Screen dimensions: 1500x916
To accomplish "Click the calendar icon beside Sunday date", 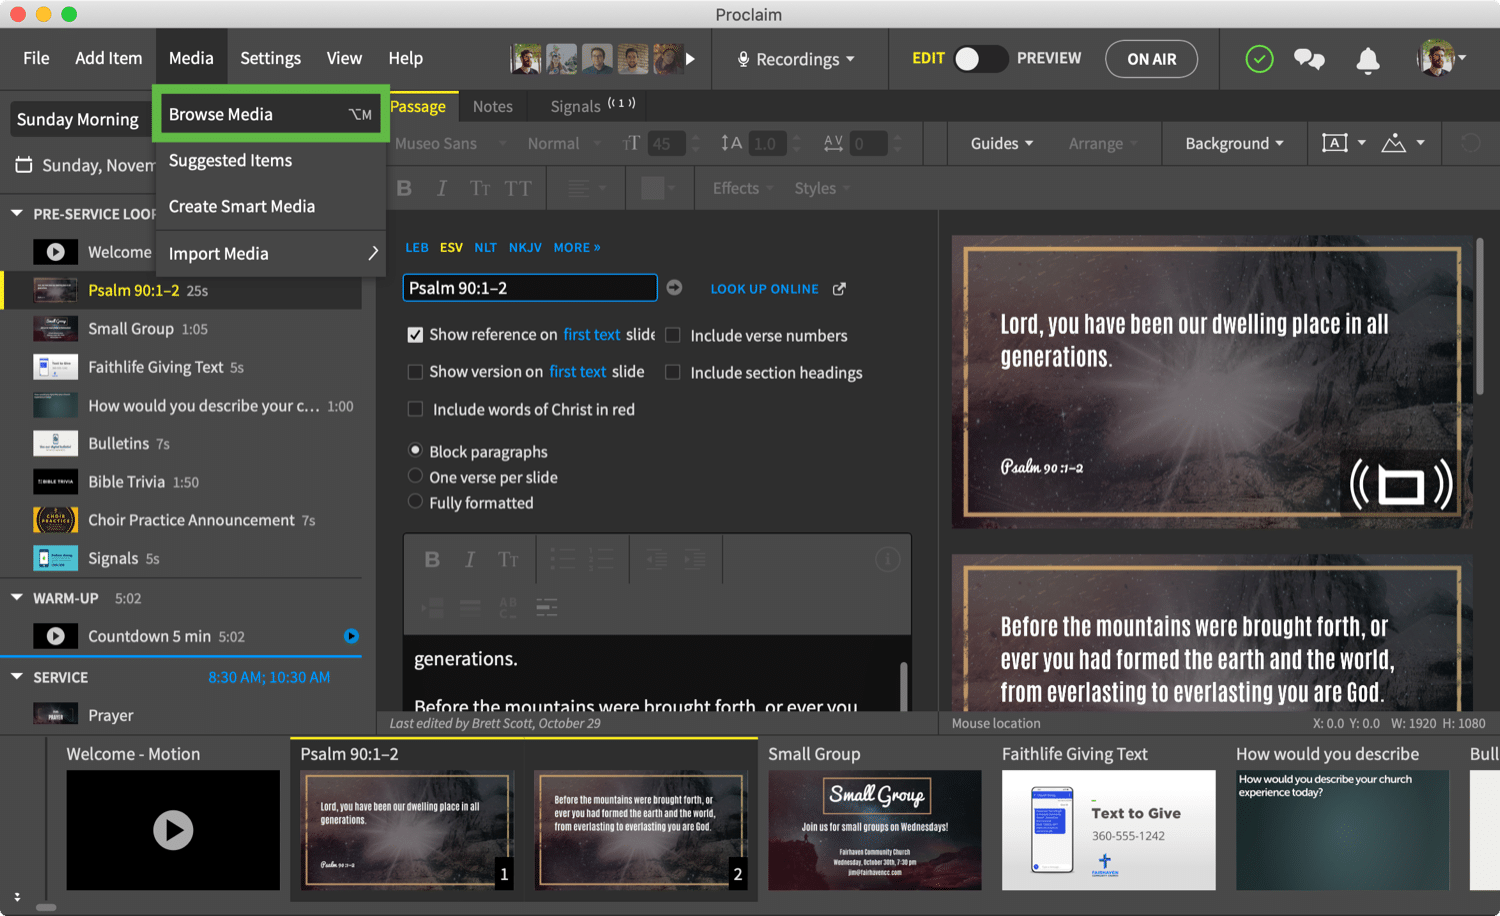I will point(24,165).
